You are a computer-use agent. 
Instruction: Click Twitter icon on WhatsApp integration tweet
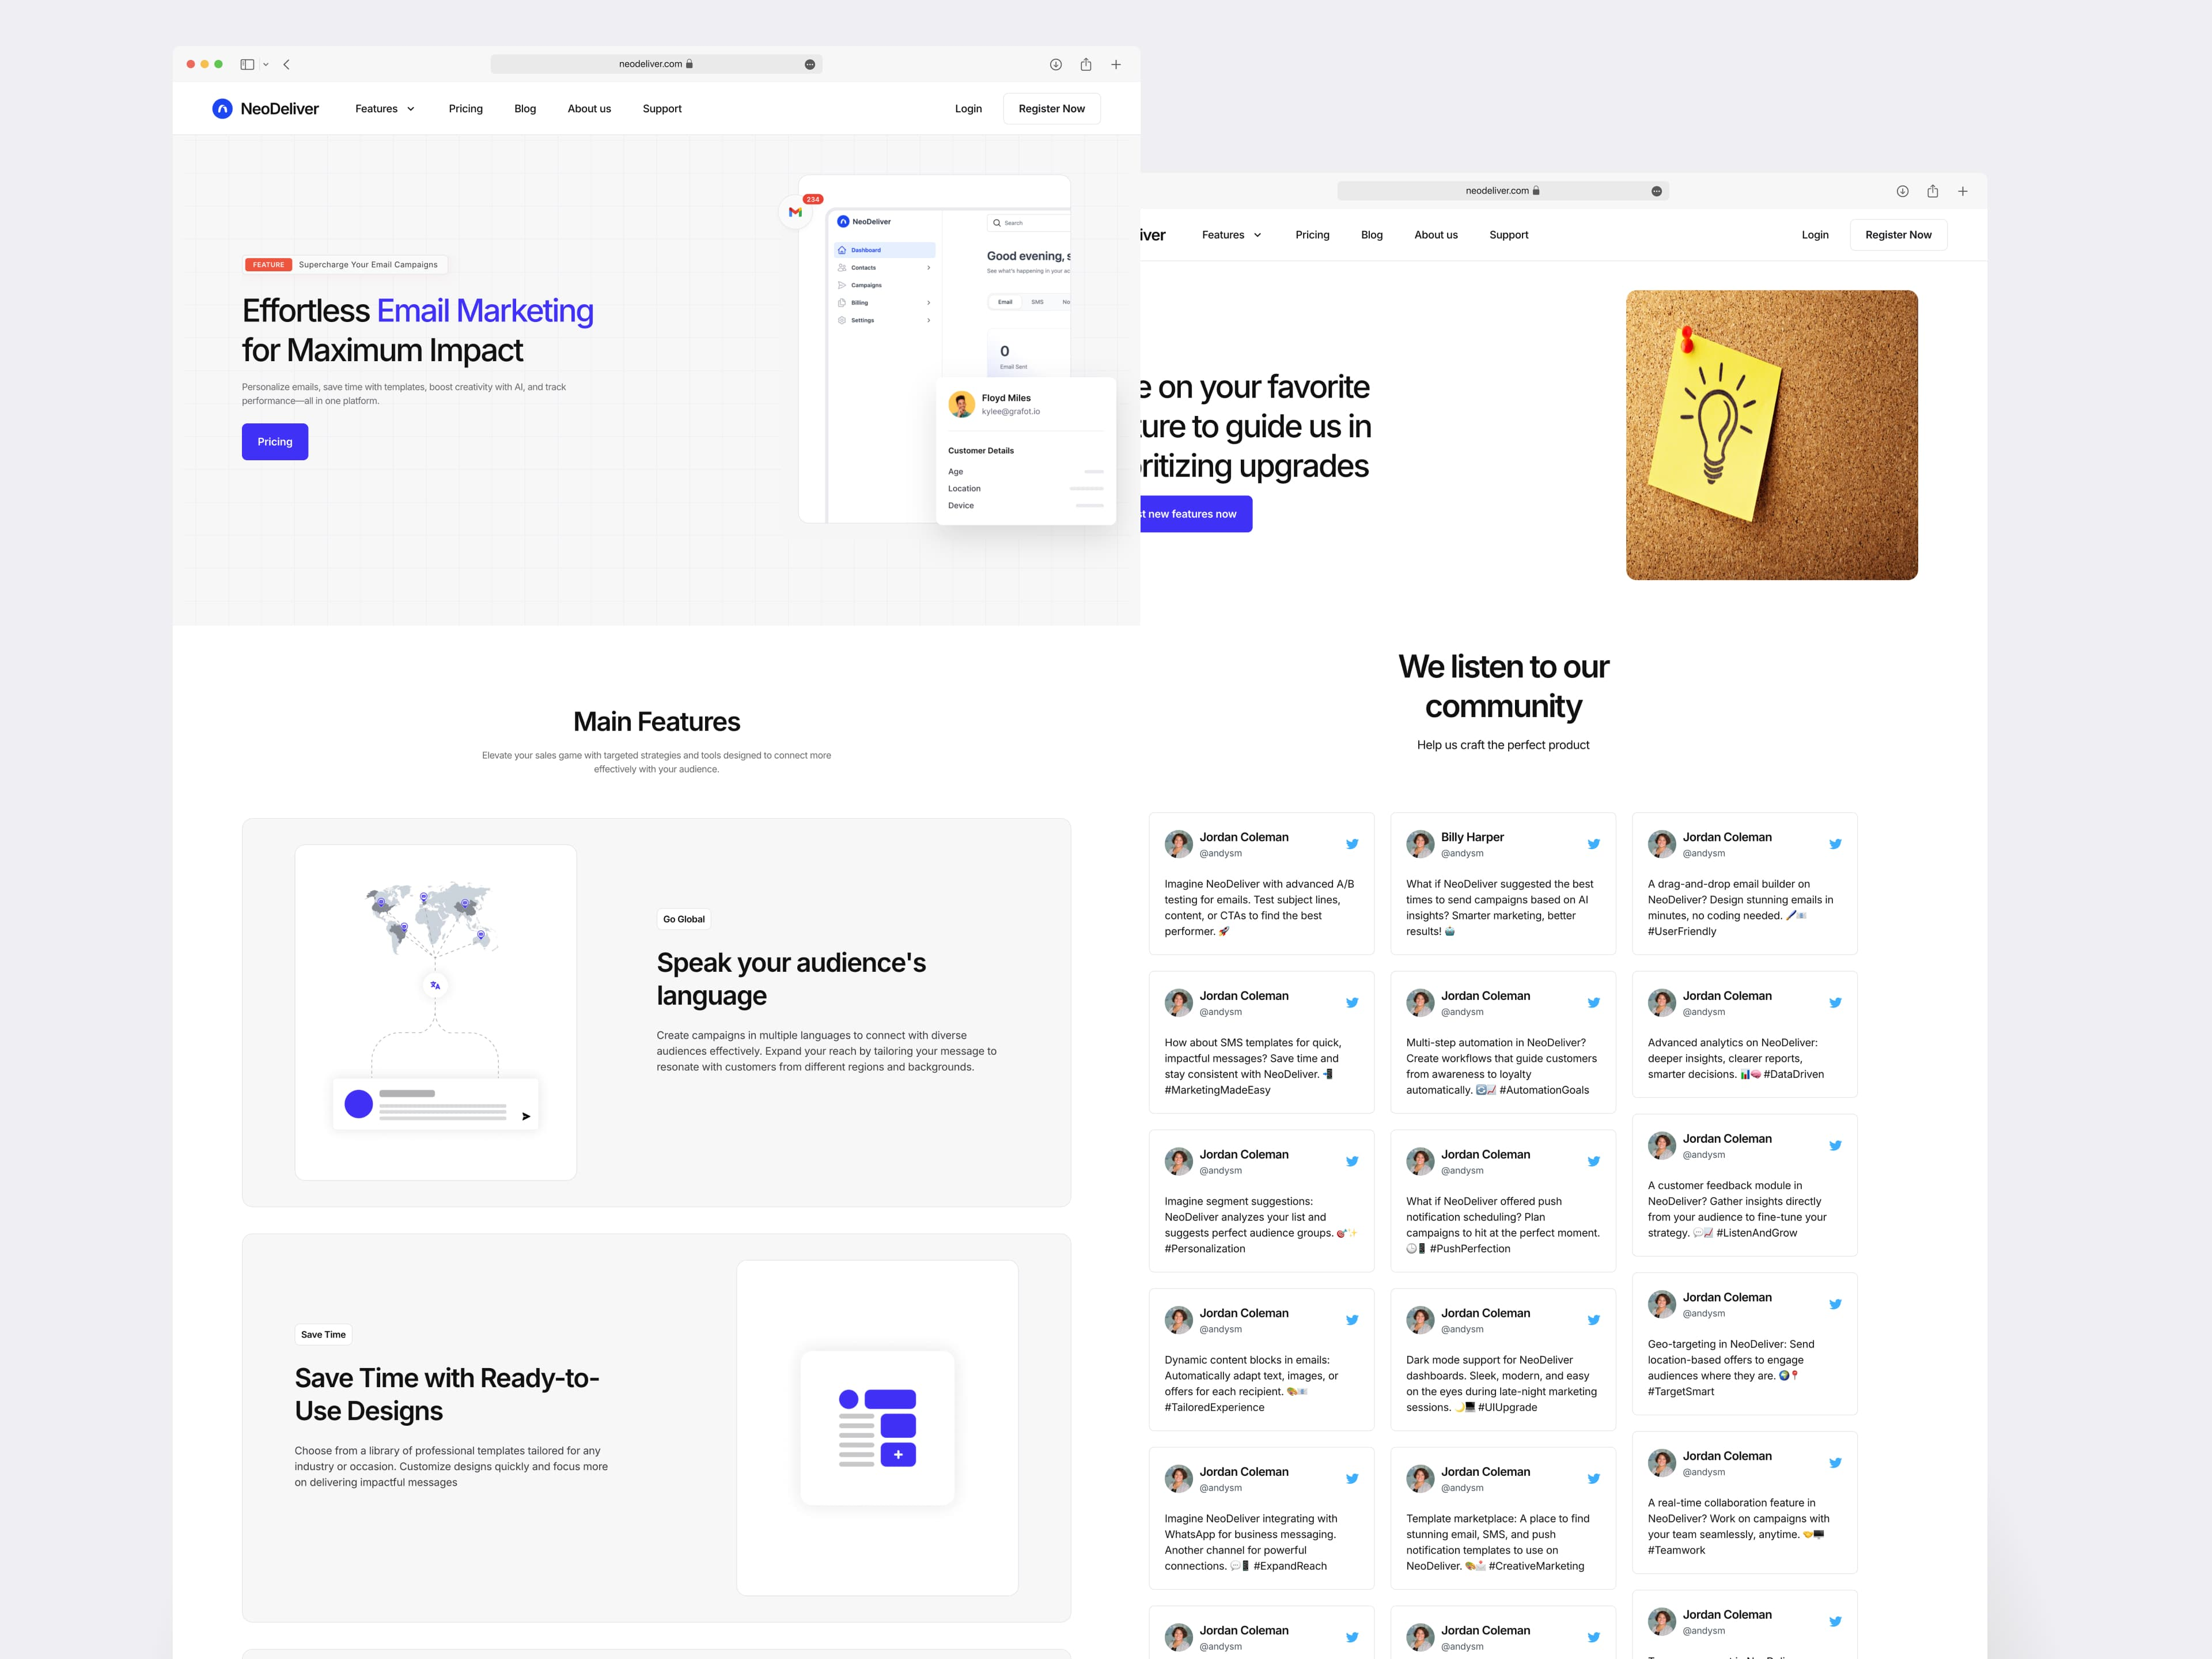pyautogui.click(x=1352, y=1479)
